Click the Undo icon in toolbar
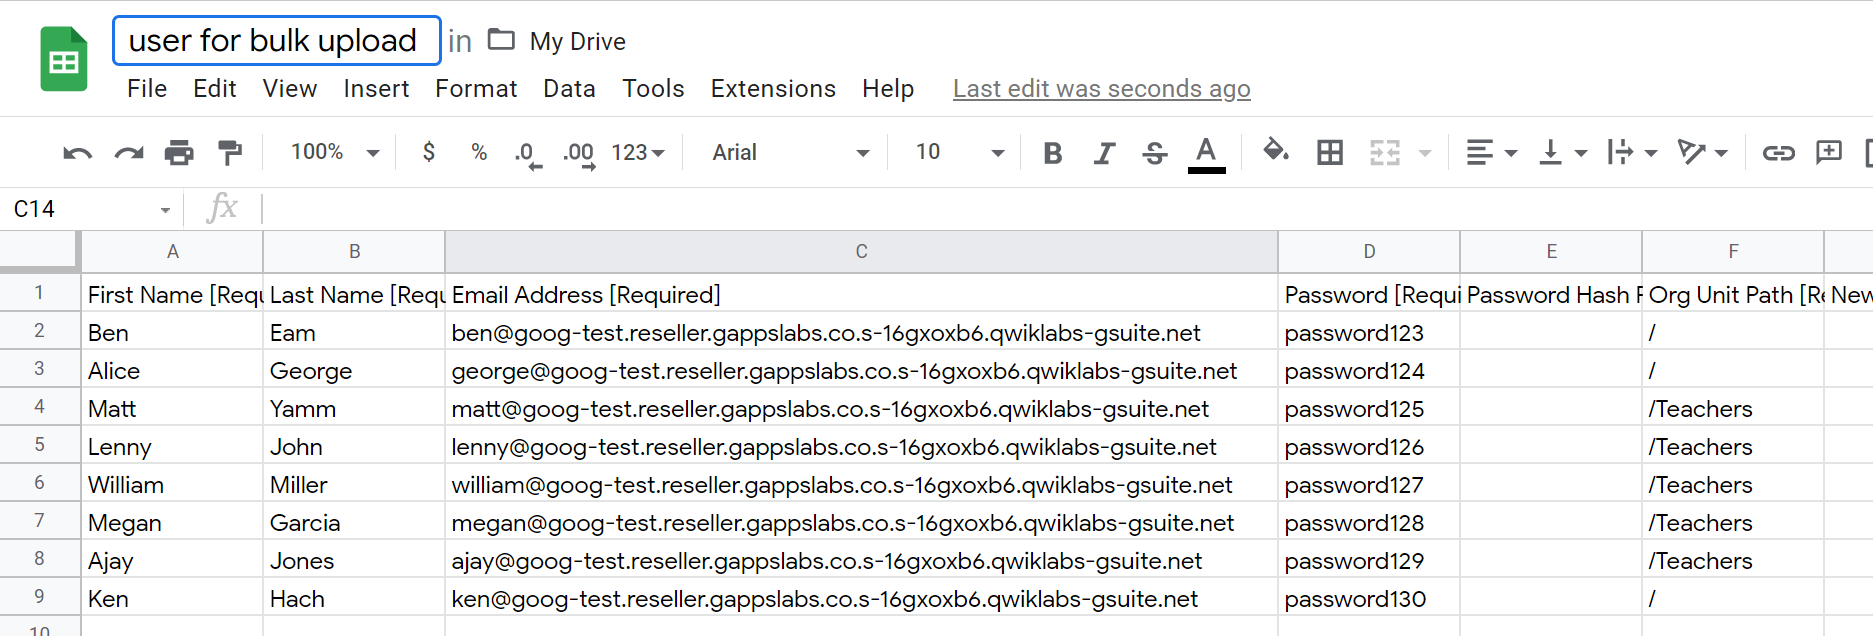The height and width of the screenshot is (636, 1873). [x=77, y=153]
